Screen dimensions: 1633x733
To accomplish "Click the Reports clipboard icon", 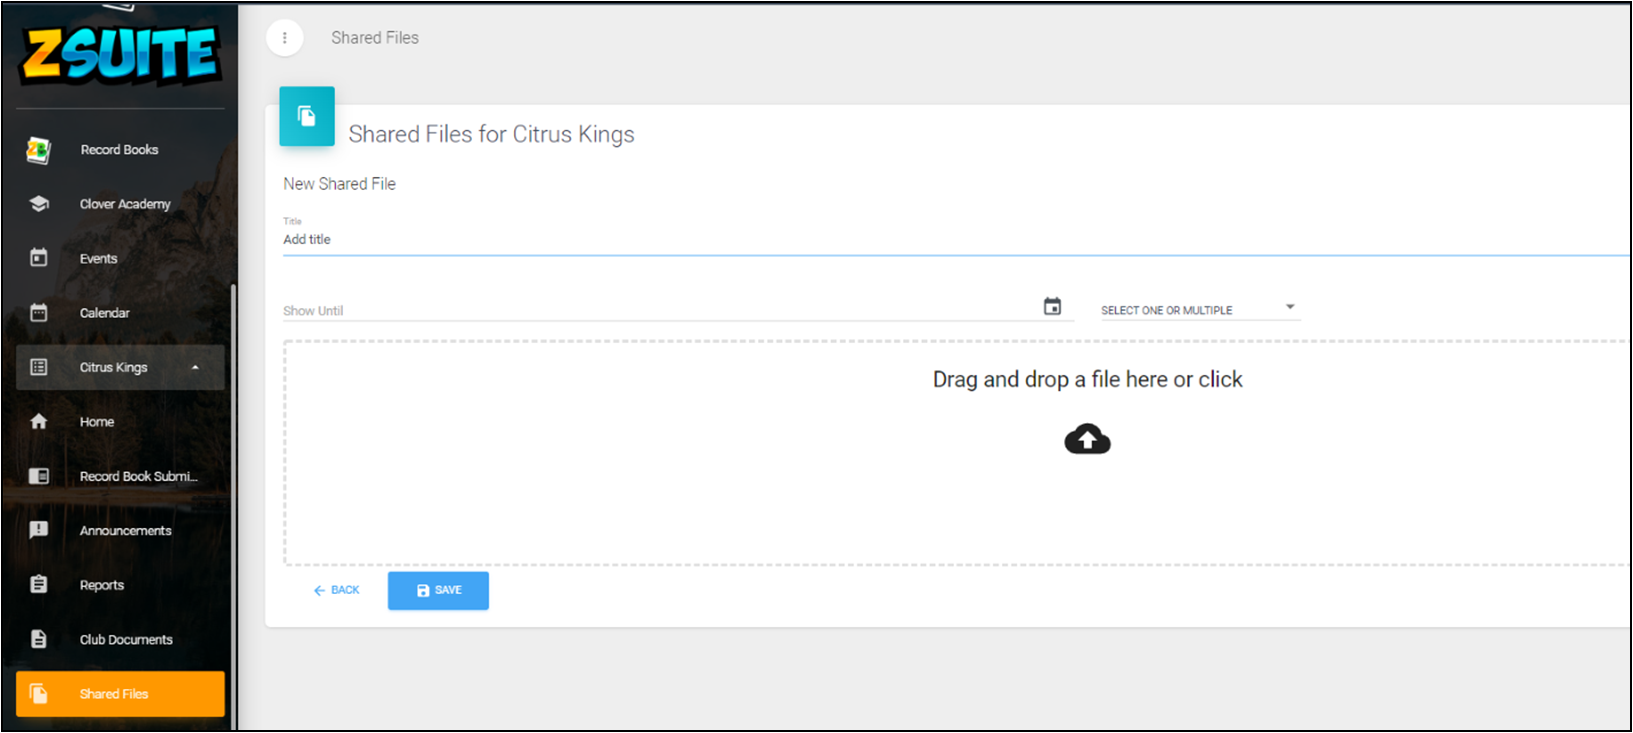I will 39,585.
